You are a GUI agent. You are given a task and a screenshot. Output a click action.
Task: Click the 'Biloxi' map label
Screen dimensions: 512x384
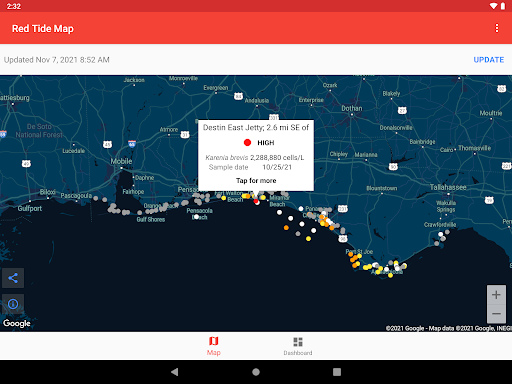pos(48,192)
